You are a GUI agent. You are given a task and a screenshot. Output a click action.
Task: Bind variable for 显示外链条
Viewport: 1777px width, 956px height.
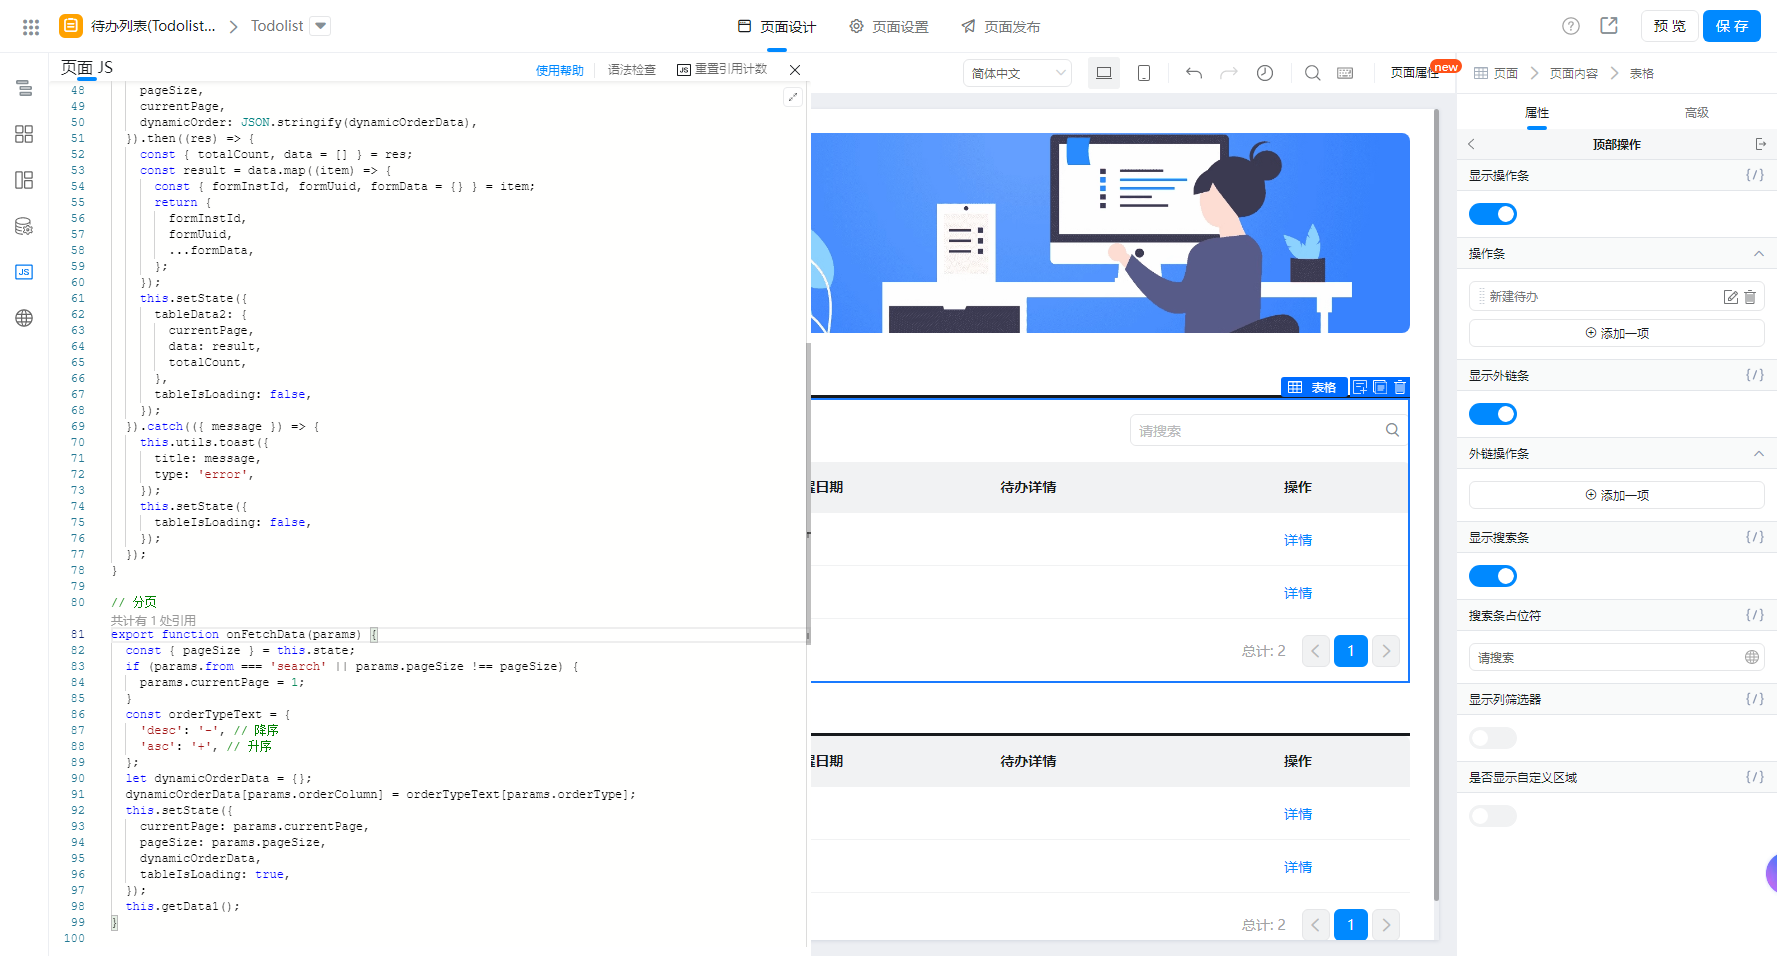click(x=1755, y=375)
